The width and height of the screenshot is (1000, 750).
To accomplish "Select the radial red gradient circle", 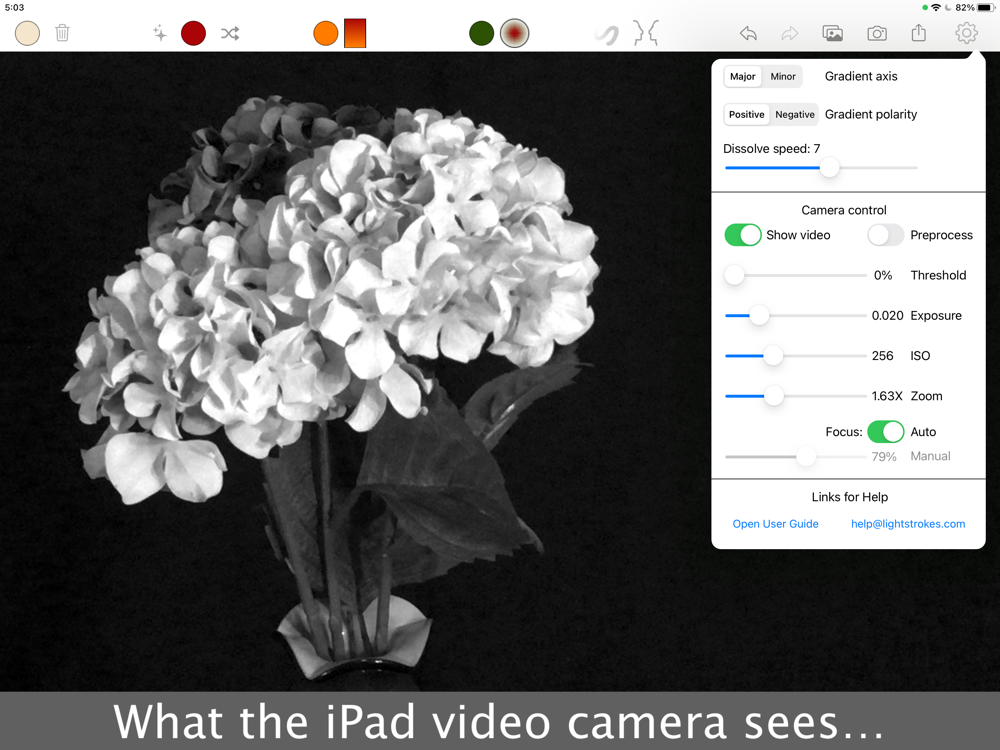I will [515, 33].
